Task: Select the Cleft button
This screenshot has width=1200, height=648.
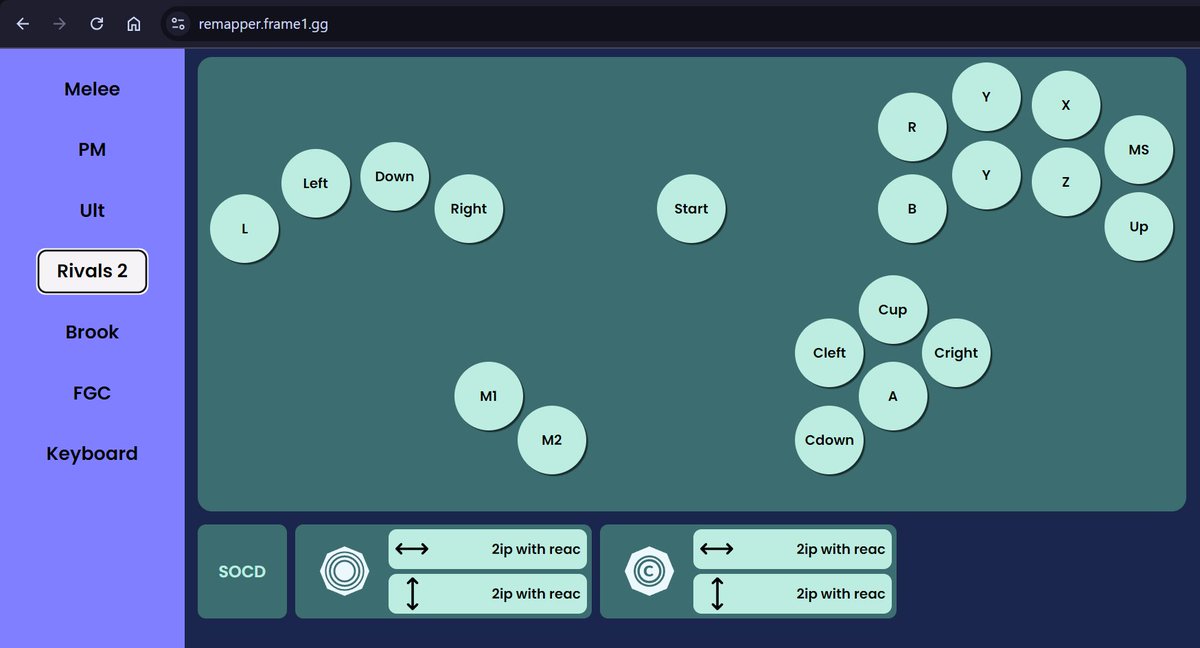Action: [x=829, y=353]
